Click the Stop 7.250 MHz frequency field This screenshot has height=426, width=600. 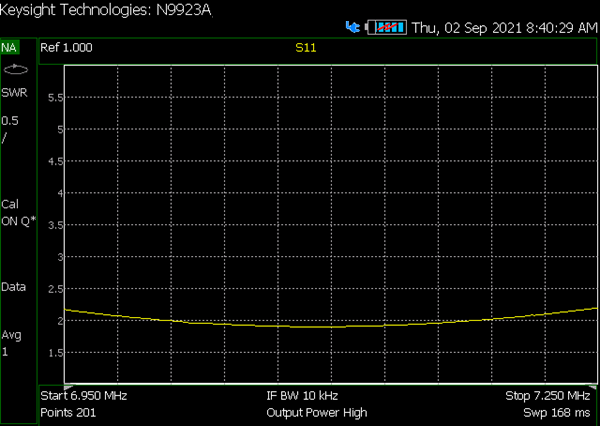point(548,395)
